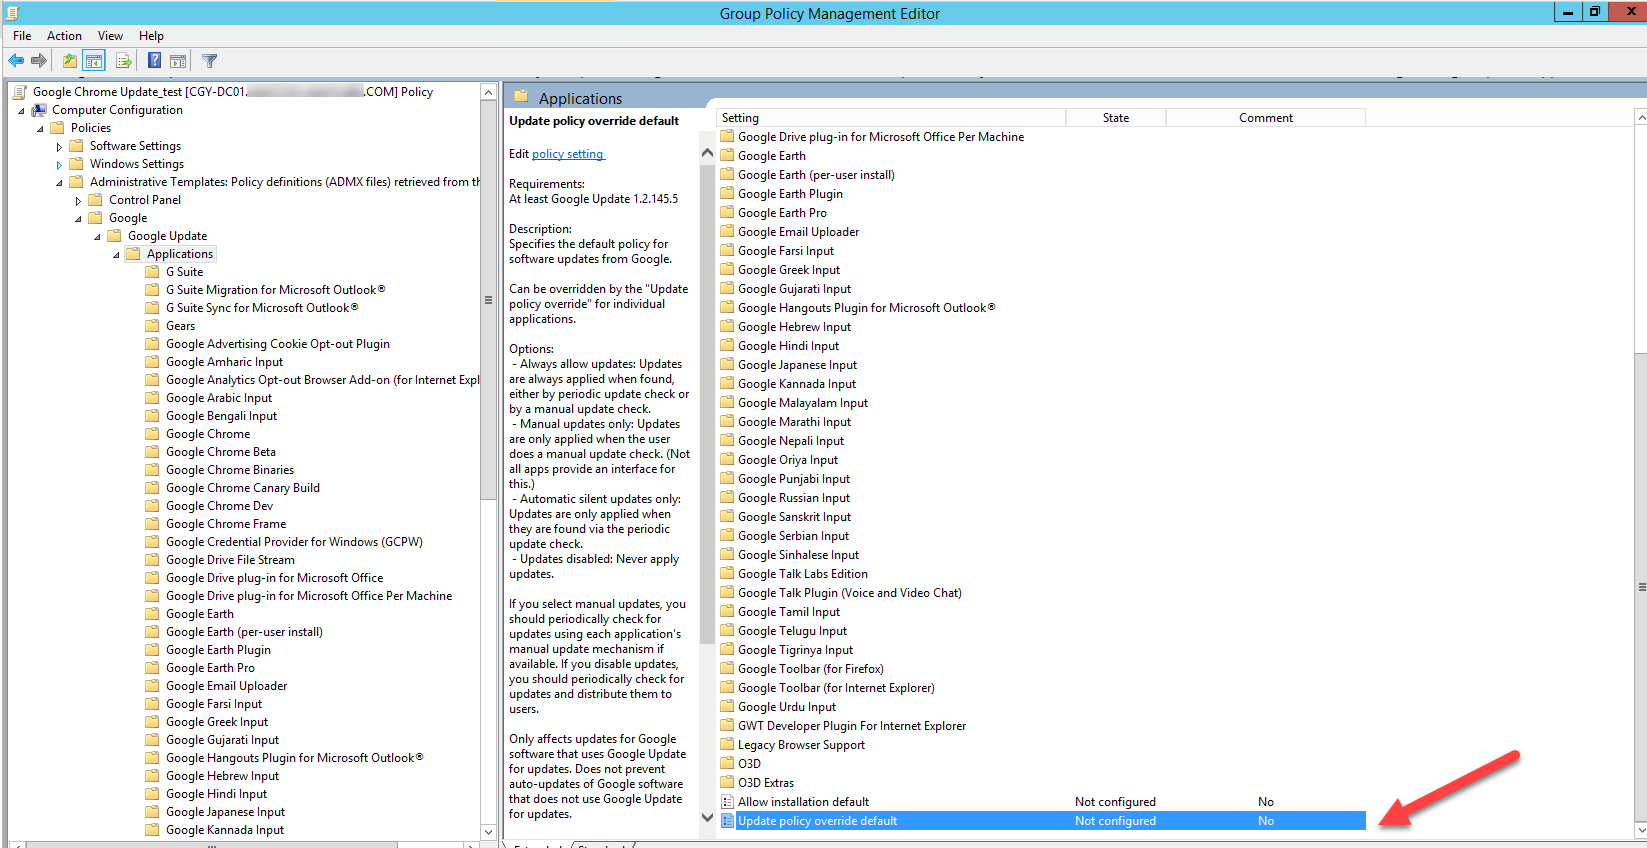Collapse the Administrative Templates node
1647x848 pixels.
click(59, 183)
